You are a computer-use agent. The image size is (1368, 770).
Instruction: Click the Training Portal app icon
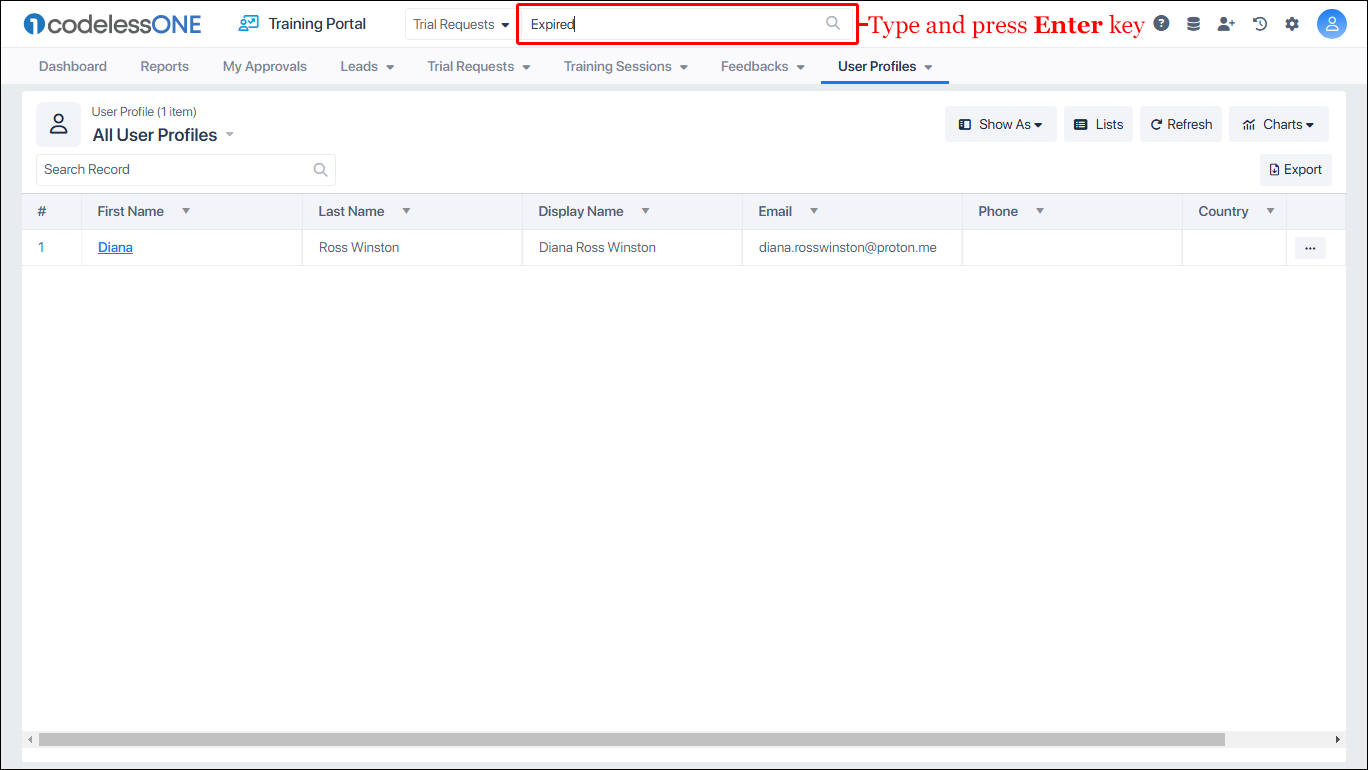(249, 23)
